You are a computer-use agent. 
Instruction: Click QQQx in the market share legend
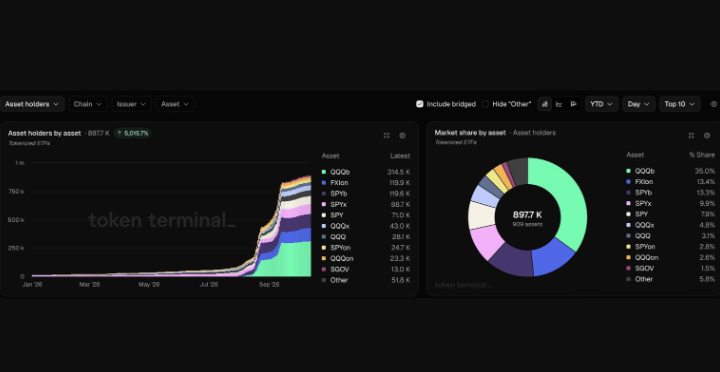pos(644,225)
